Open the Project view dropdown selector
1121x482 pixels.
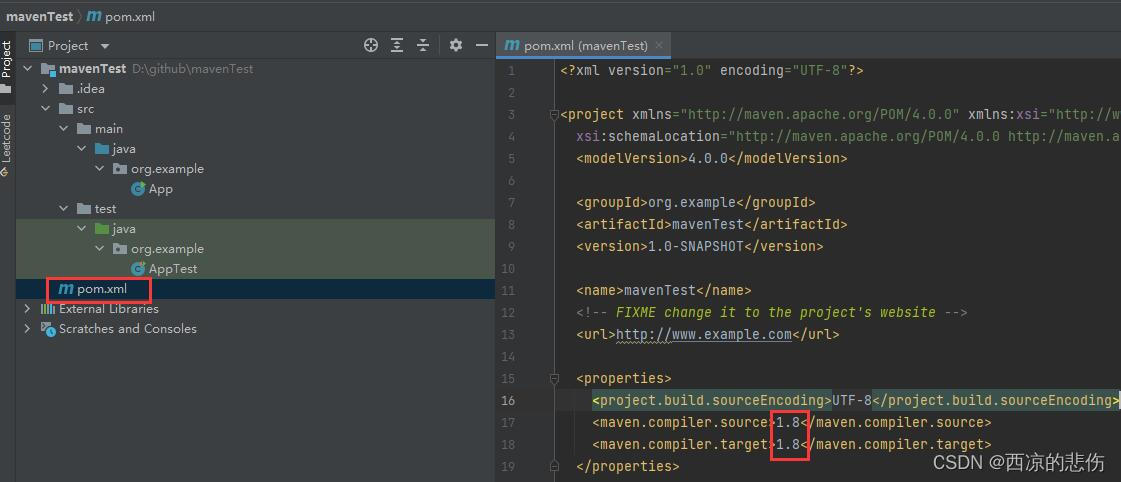[x=69, y=46]
